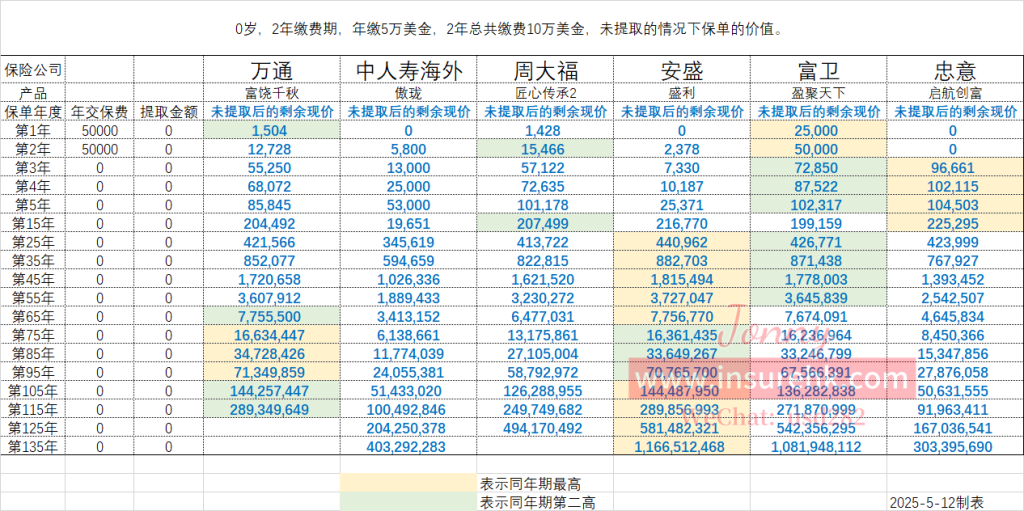The image size is (1024, 511).
Task: Click the value 3,727,047 under 安盛
Action: tap(682, 299)
